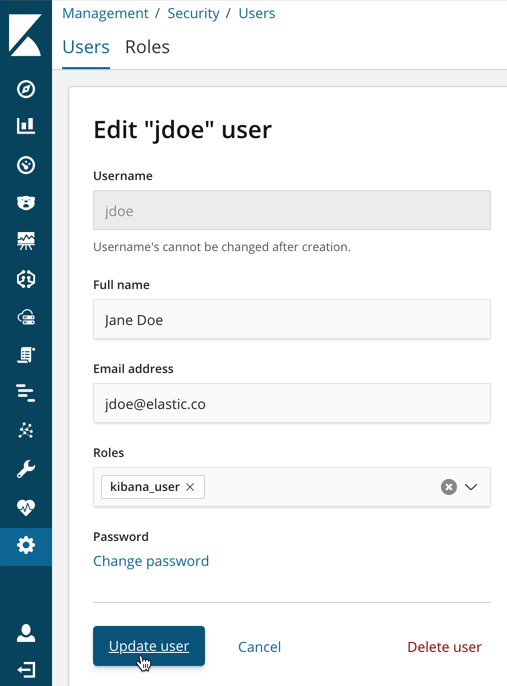Clear all selected roles with the circle X
Image resolution: width=507 pixels, height=686 pixels.
[x=449, y=487]
